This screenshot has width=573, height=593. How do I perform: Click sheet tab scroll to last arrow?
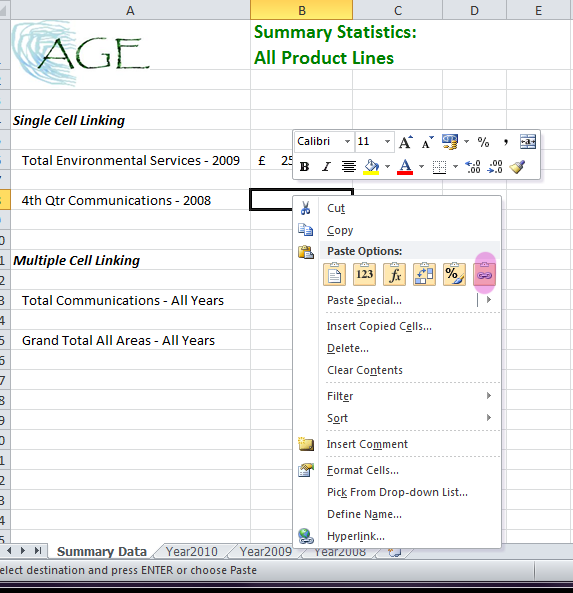(38, 551)
